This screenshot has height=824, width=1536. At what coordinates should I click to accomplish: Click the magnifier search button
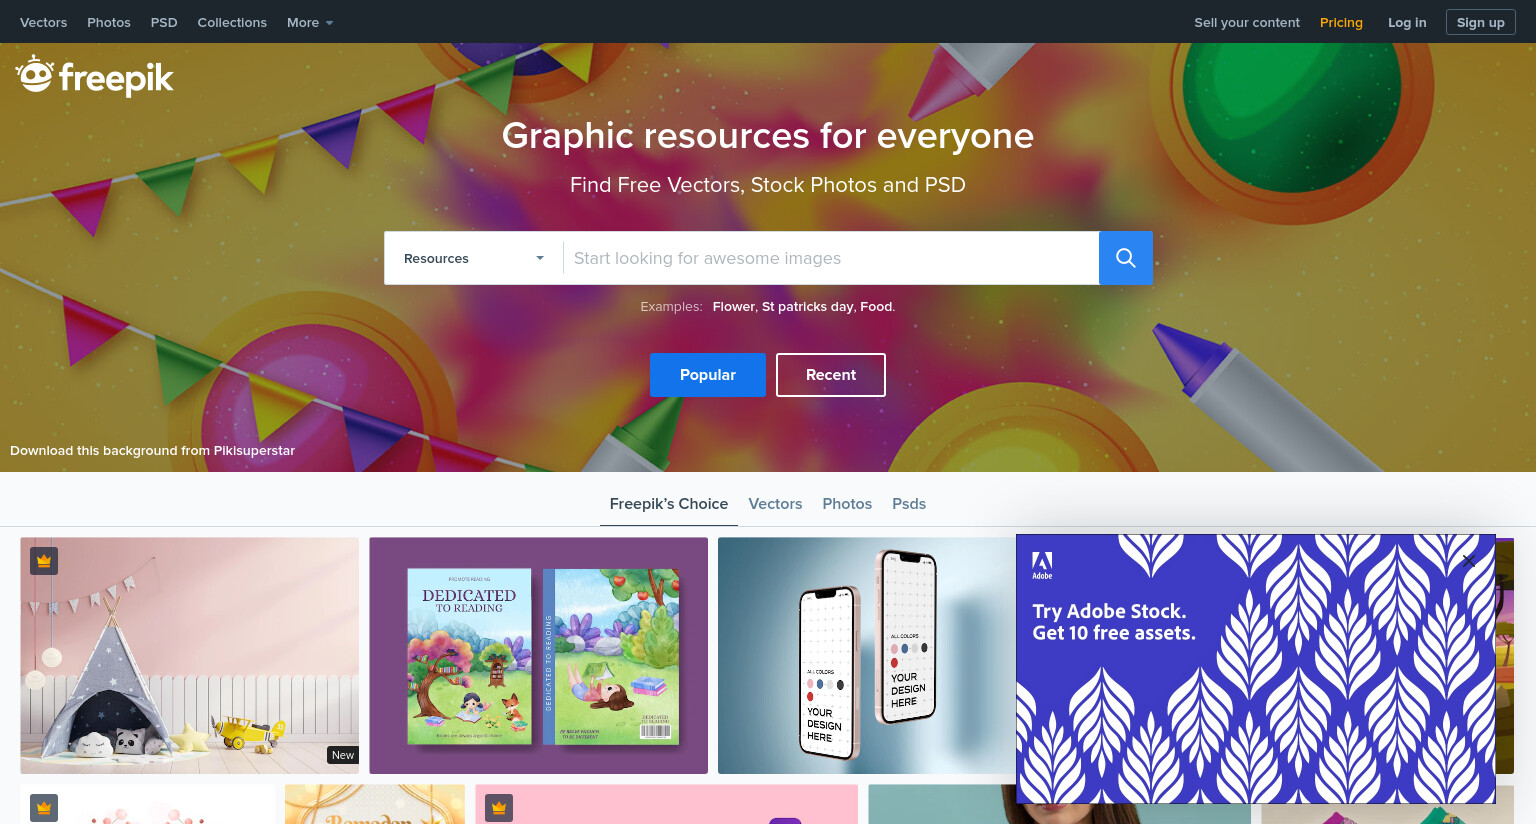[1125, 258]
